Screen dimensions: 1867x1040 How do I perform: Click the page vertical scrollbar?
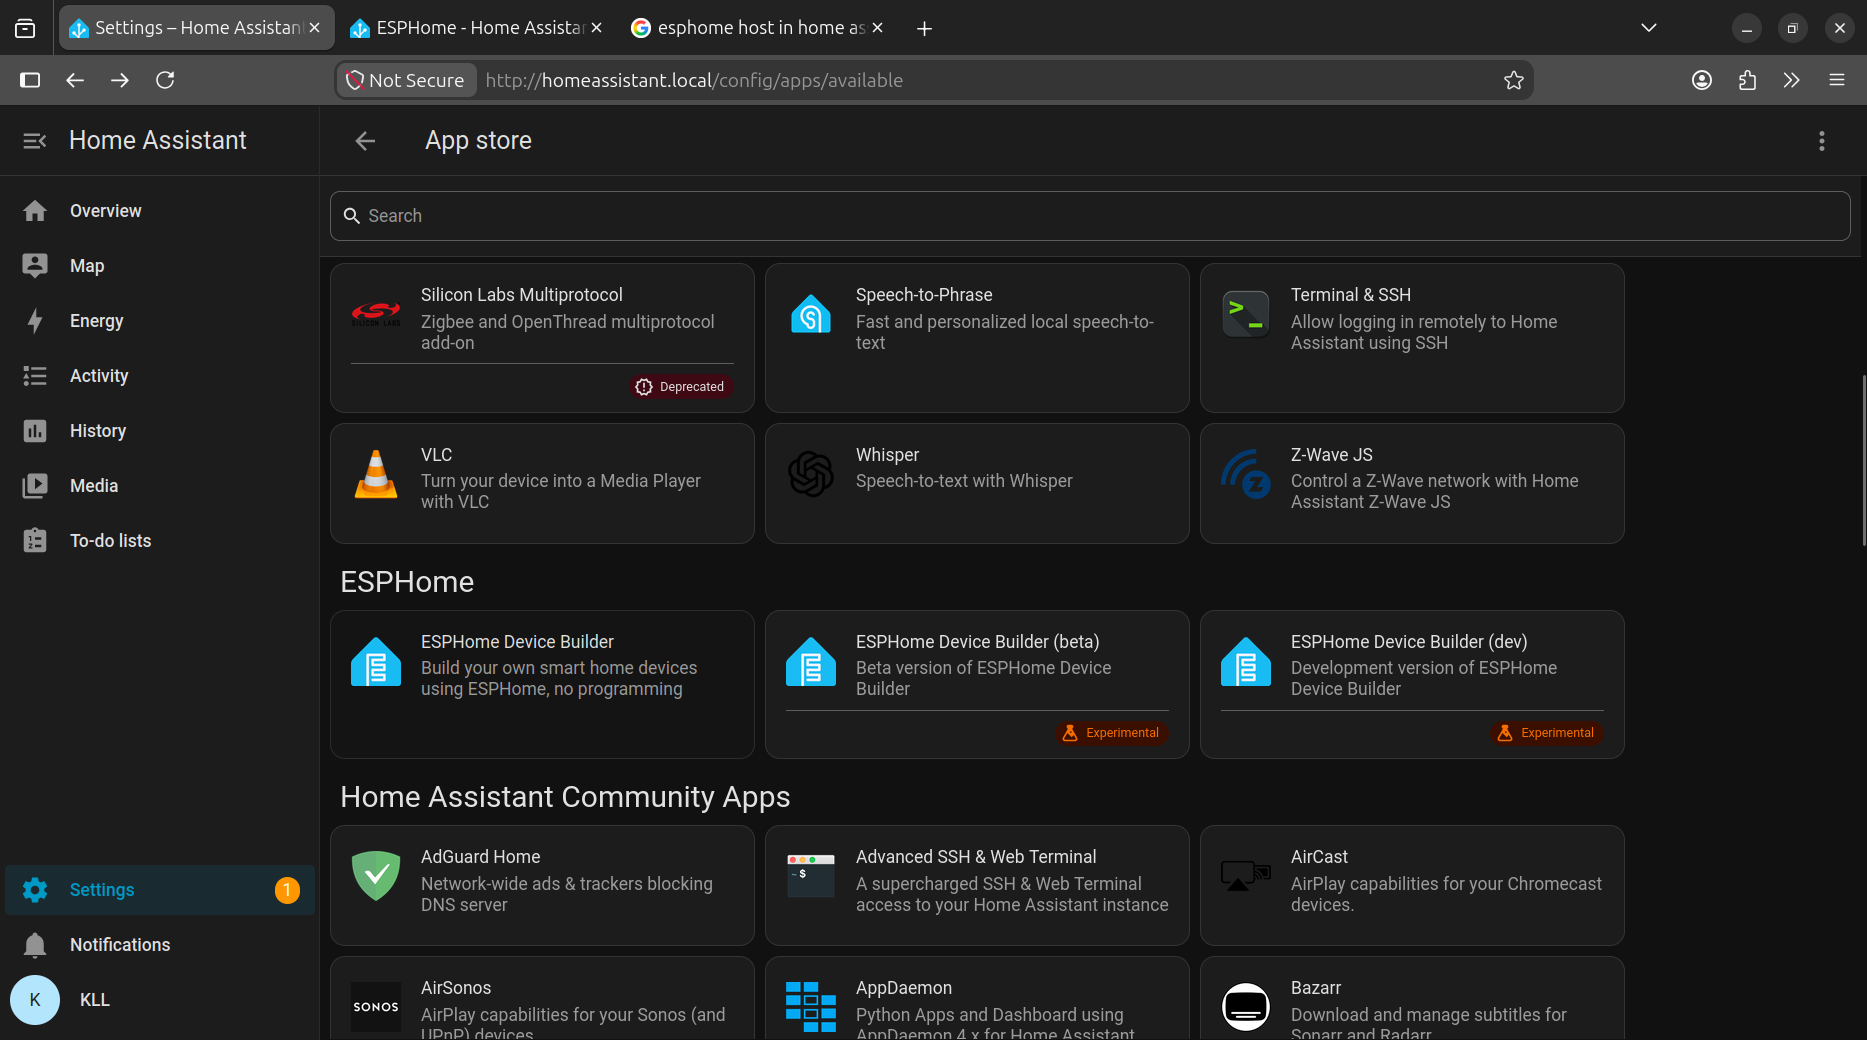tap(1863, 461)
